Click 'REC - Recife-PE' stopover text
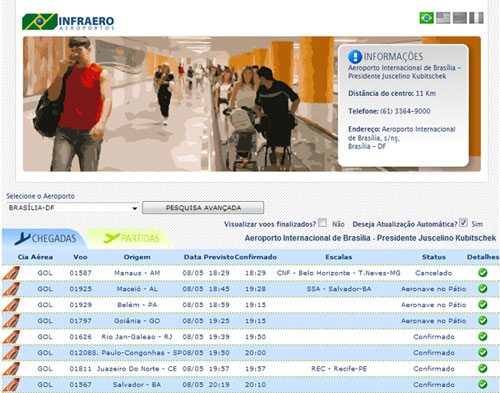The width and height of the screenshot is (500, 393). (339, 369)
